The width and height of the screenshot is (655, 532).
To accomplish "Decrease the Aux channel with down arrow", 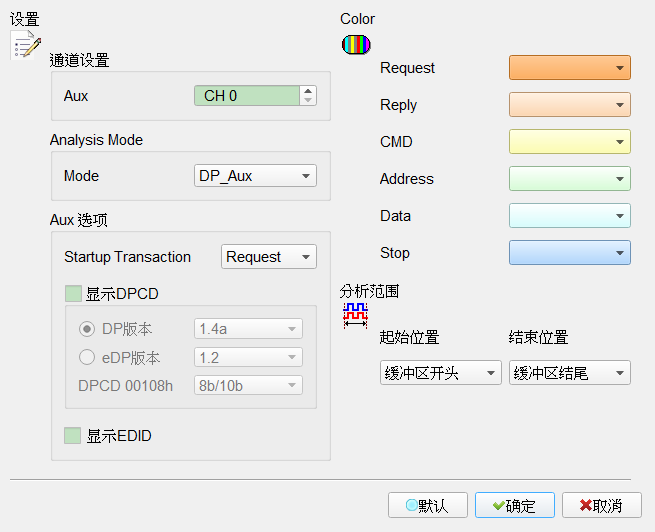I will pyautogui.click(x=308, y=100).
